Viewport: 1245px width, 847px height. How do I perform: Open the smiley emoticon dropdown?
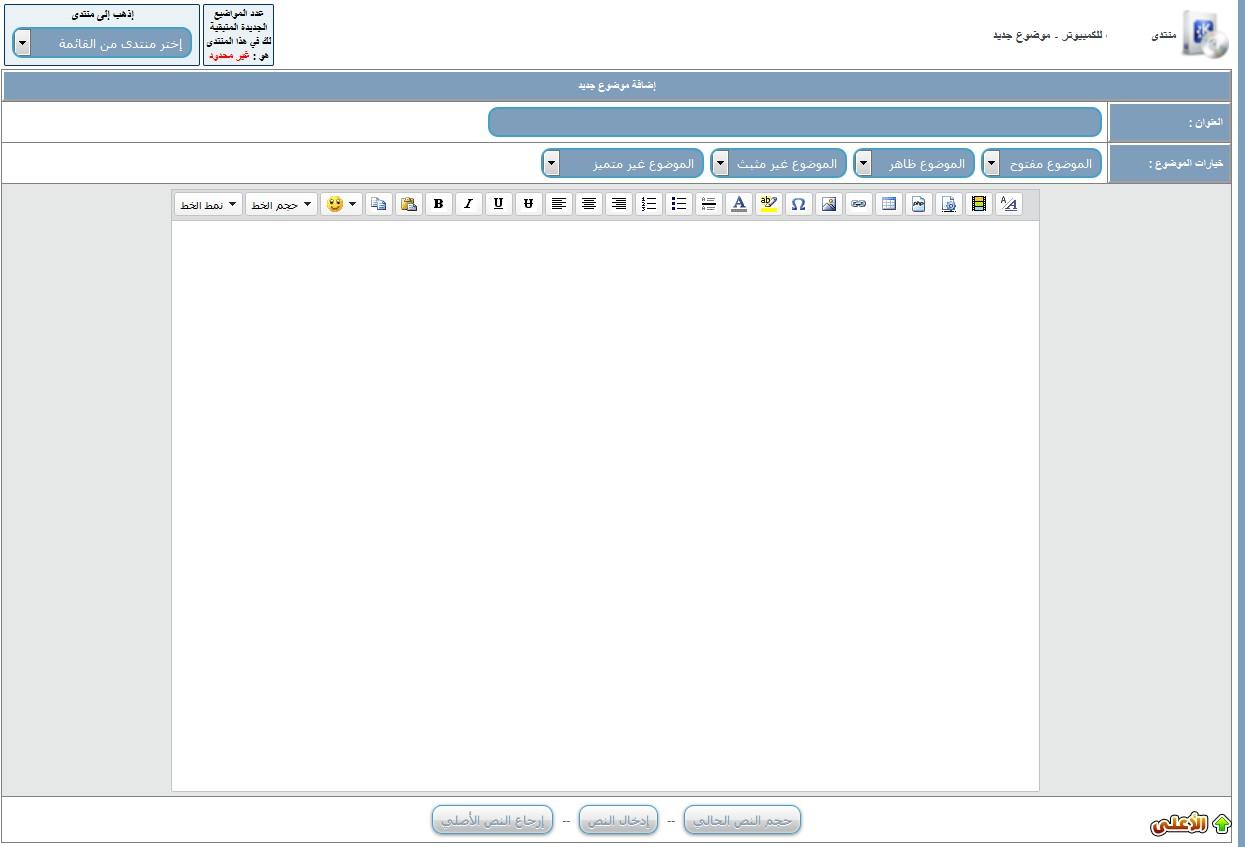[x=341, y=204]
